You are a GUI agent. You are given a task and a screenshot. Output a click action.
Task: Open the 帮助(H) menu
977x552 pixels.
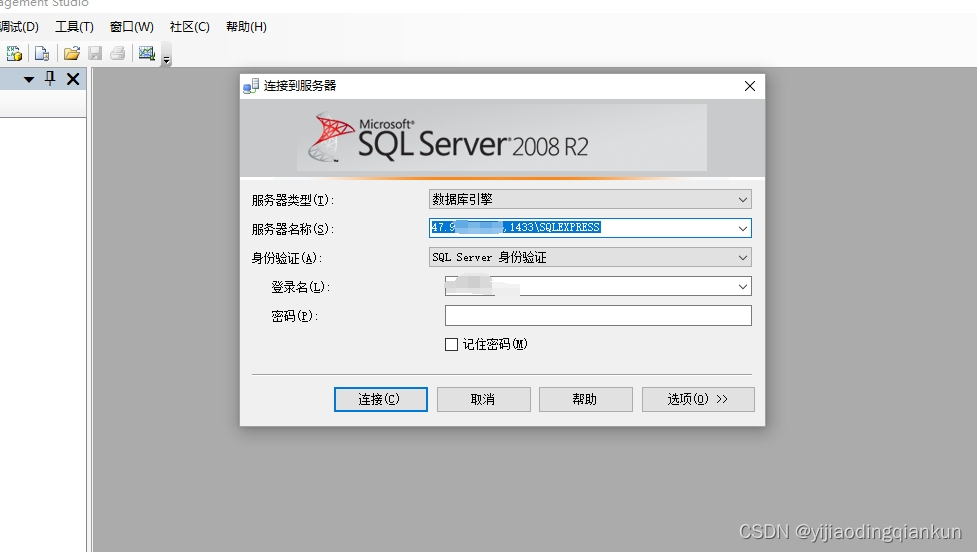[x=246, y=27]
